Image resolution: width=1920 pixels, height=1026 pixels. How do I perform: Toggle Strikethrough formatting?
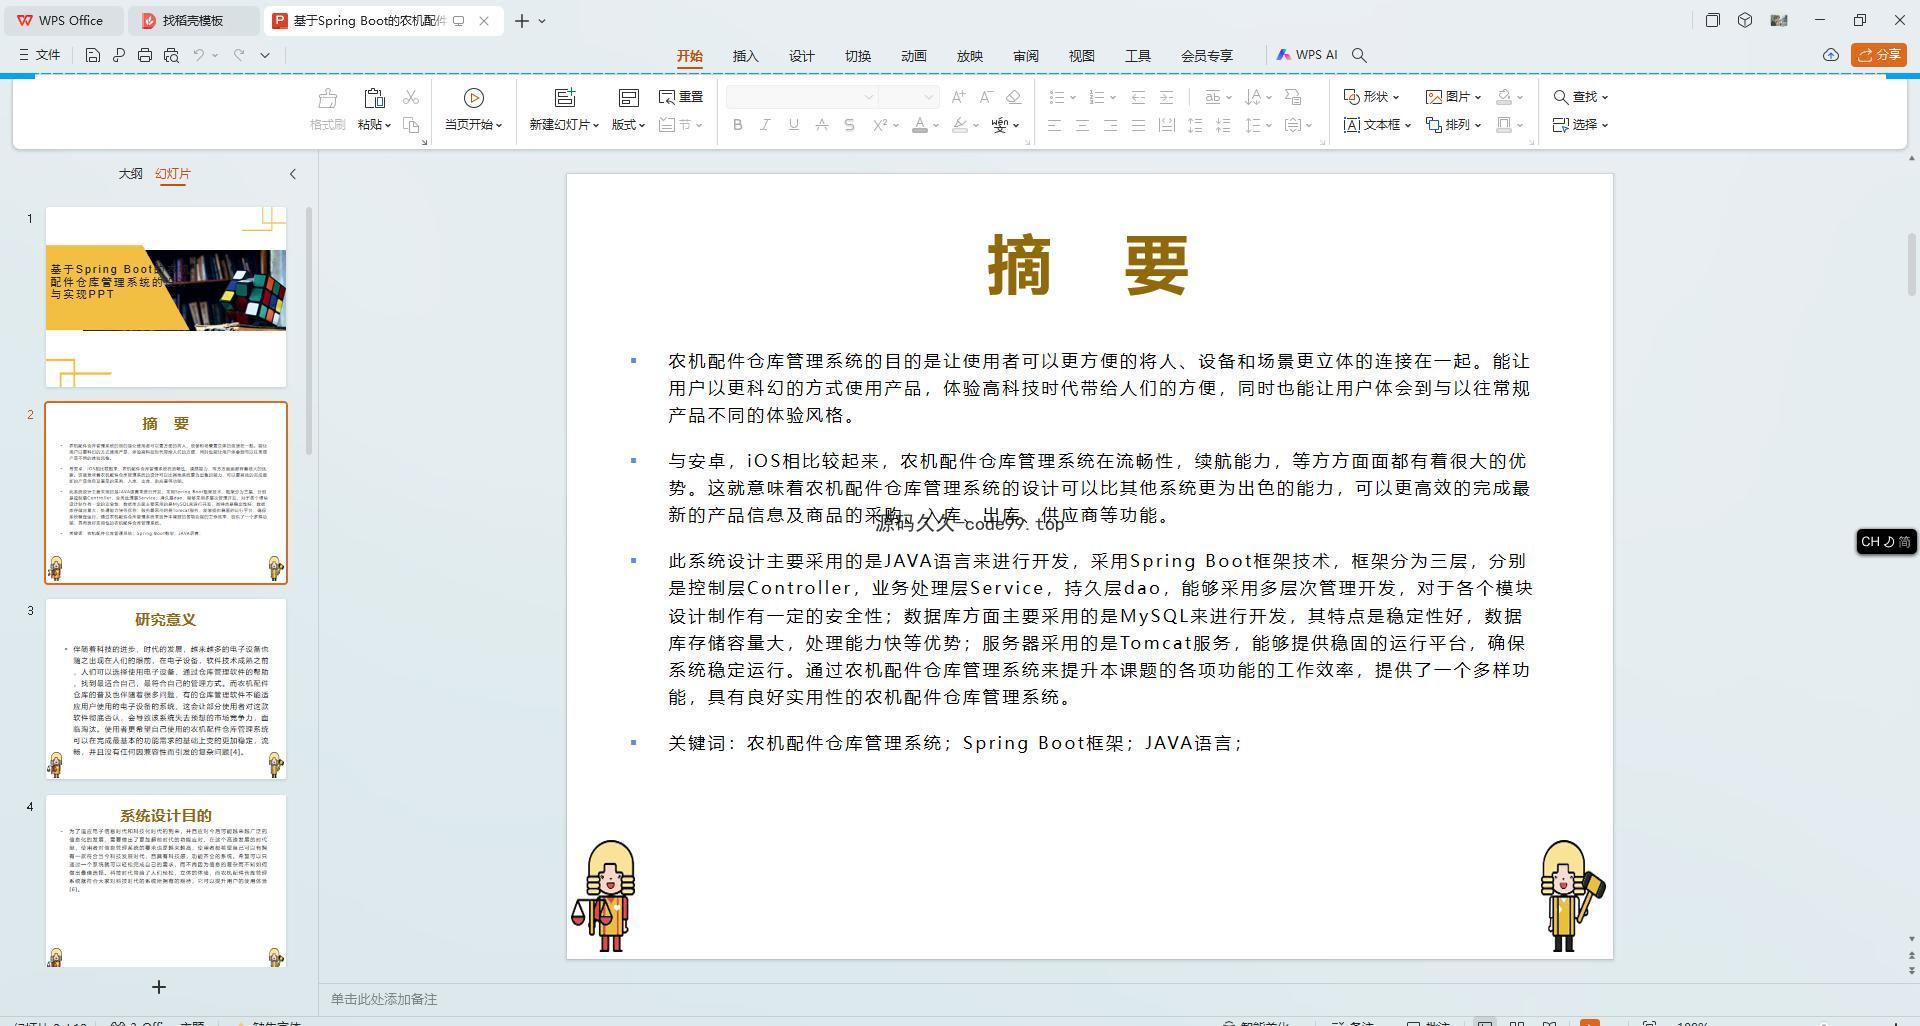click(x=821, y=125)
